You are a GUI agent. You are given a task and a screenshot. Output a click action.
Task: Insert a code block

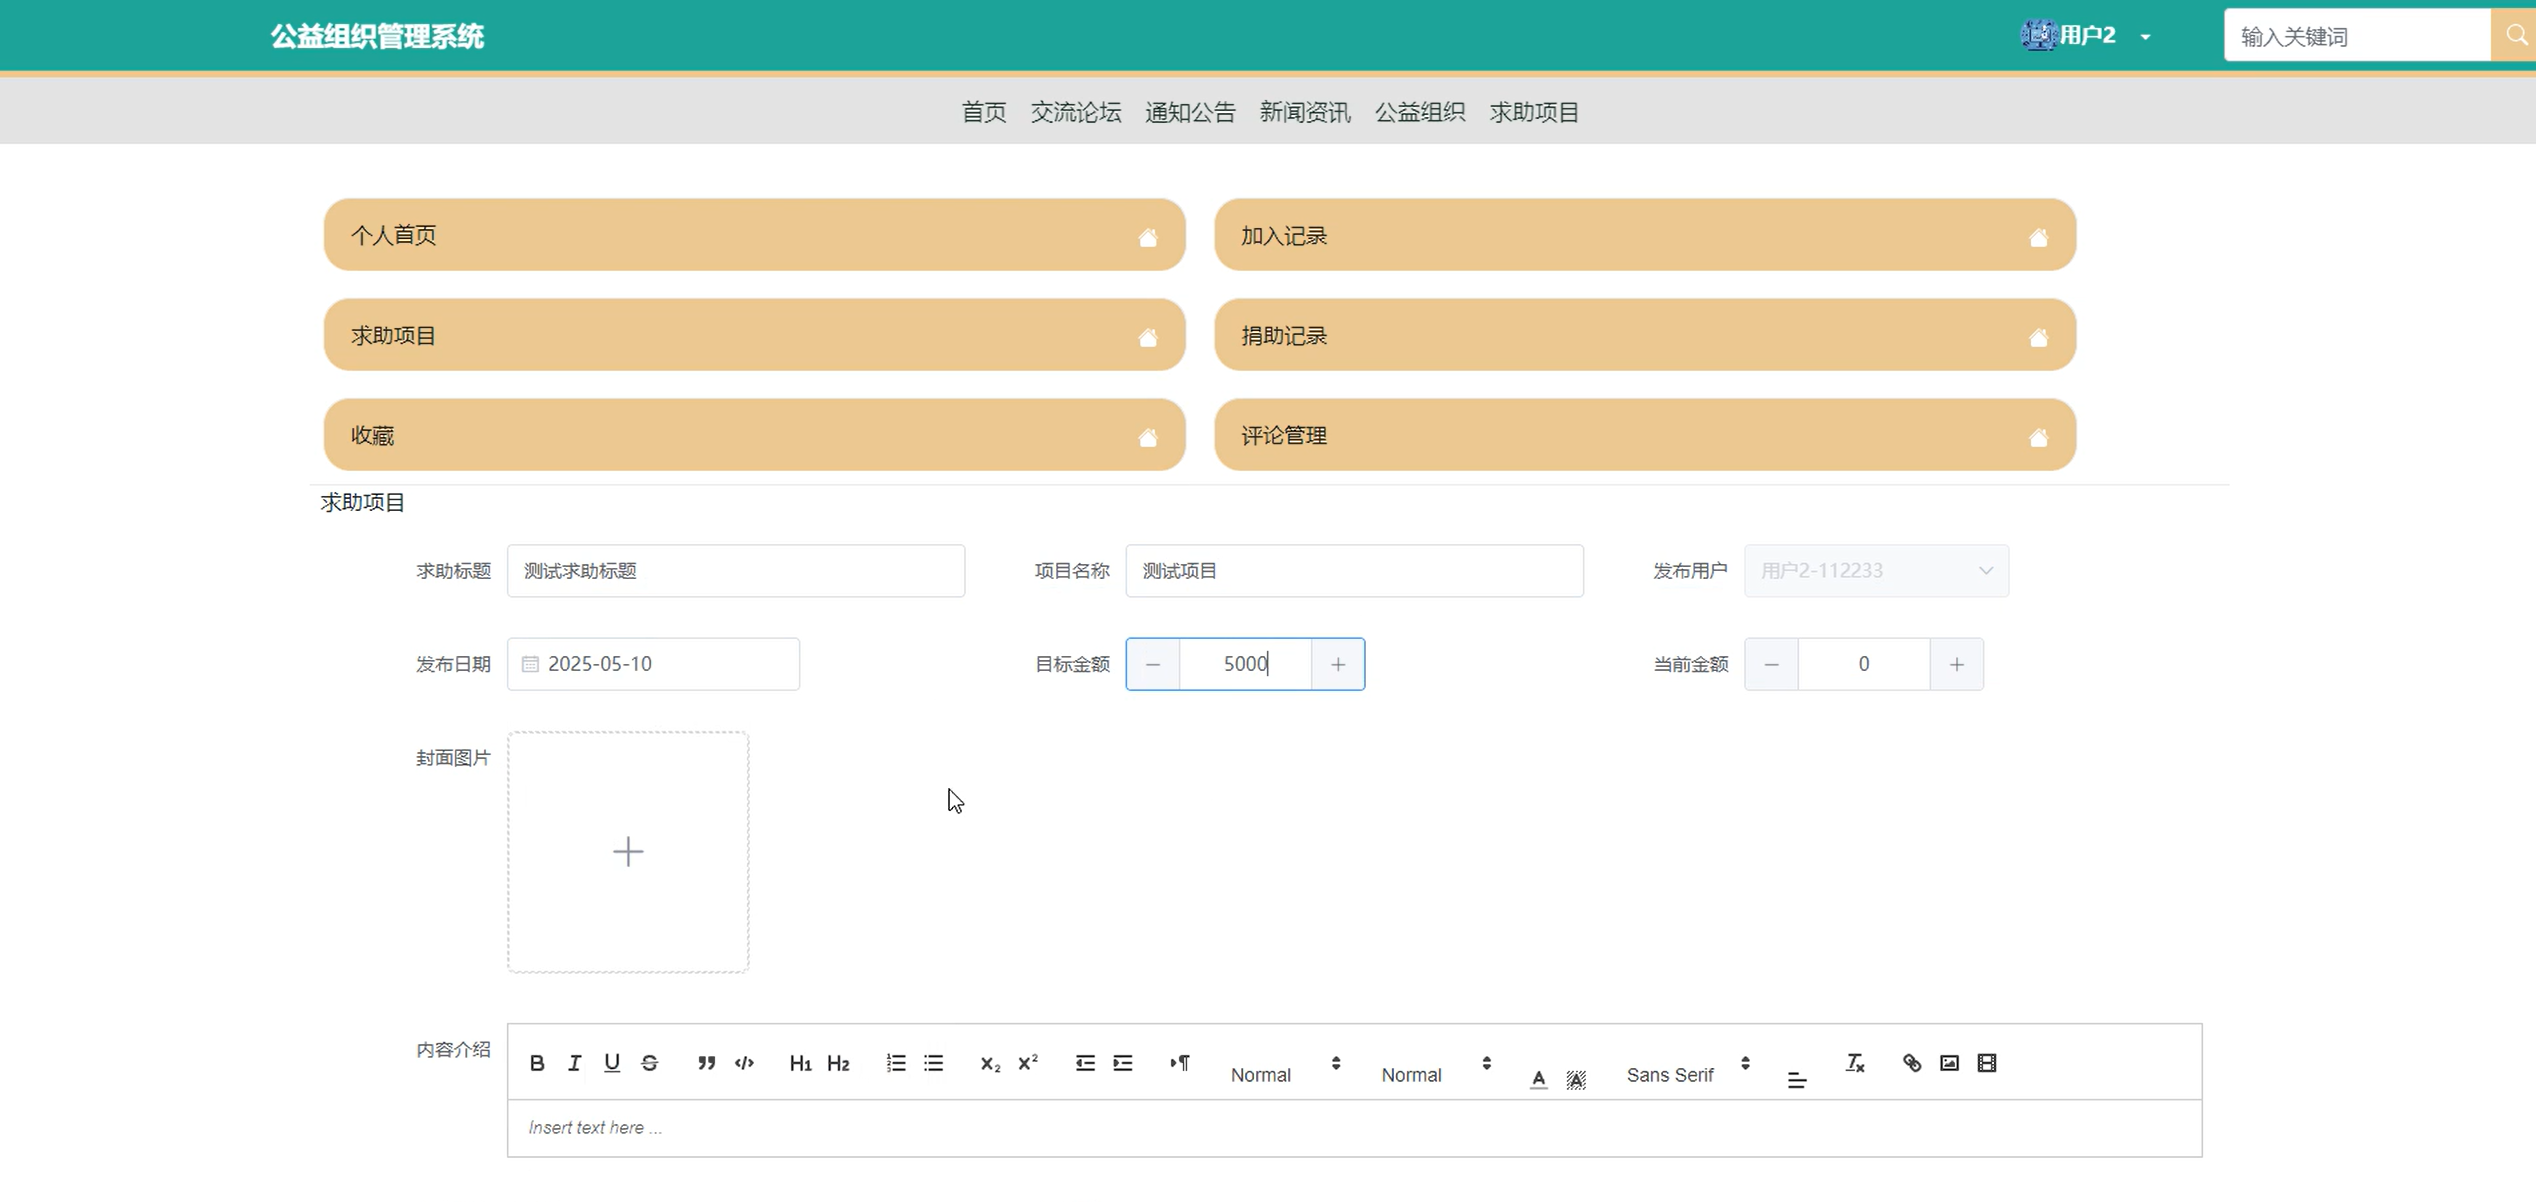point(744,1063)
